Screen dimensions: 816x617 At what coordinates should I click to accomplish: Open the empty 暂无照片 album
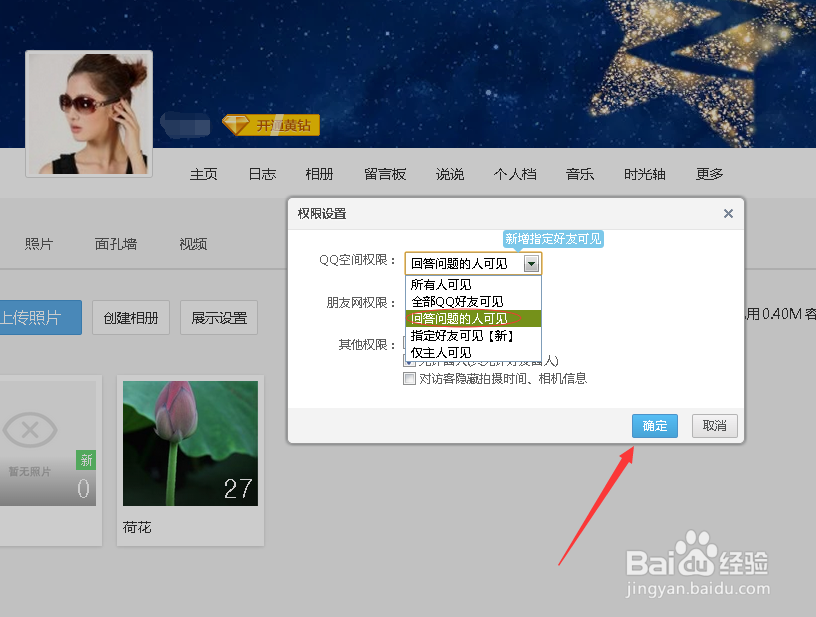tap(47, 443)
